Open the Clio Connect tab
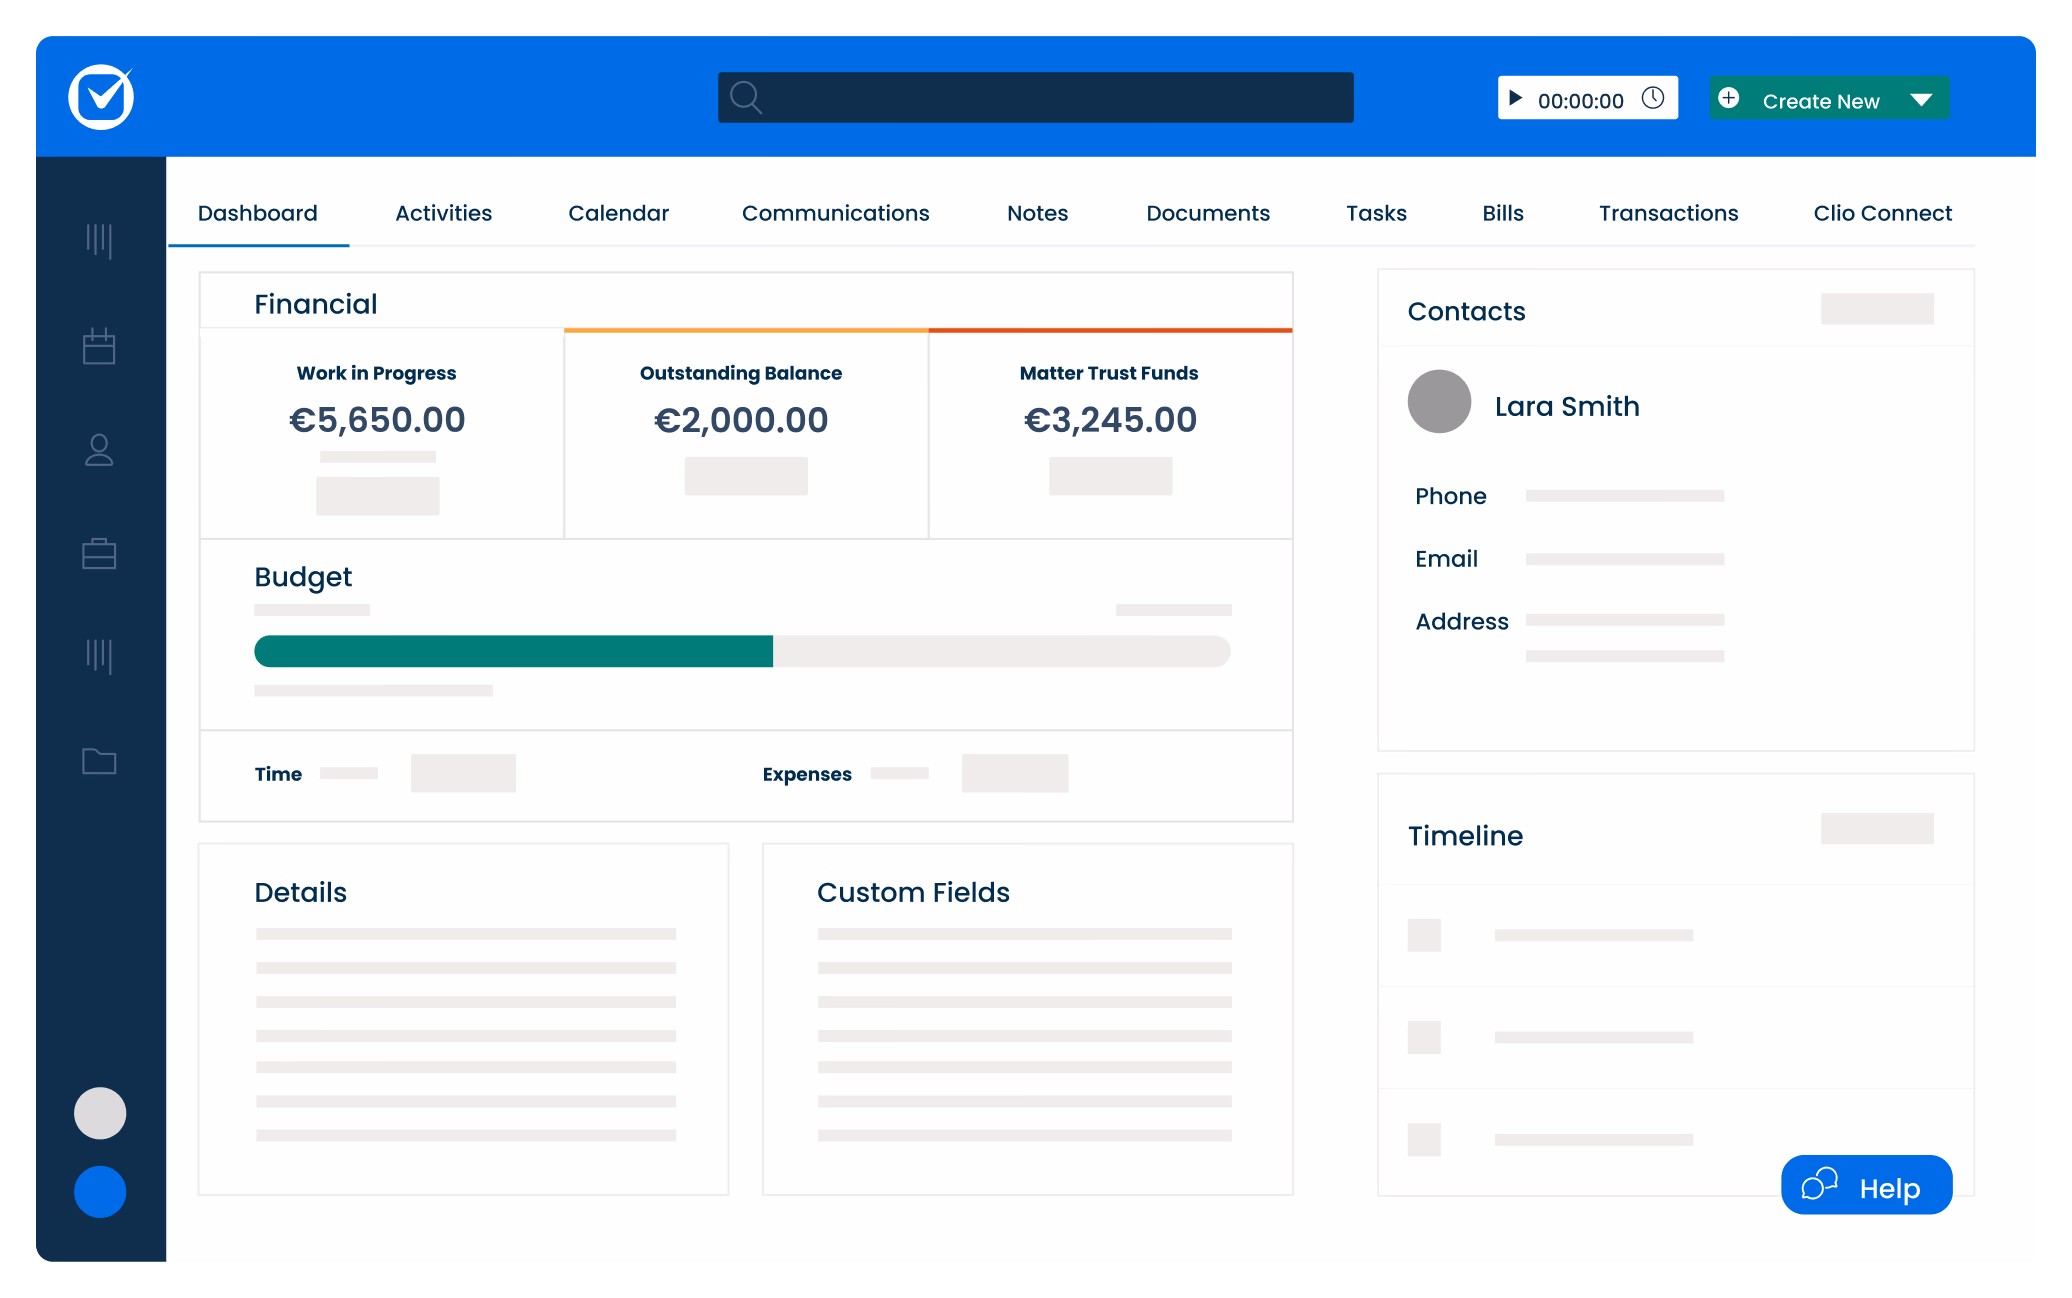 (x=1882, y=212)
